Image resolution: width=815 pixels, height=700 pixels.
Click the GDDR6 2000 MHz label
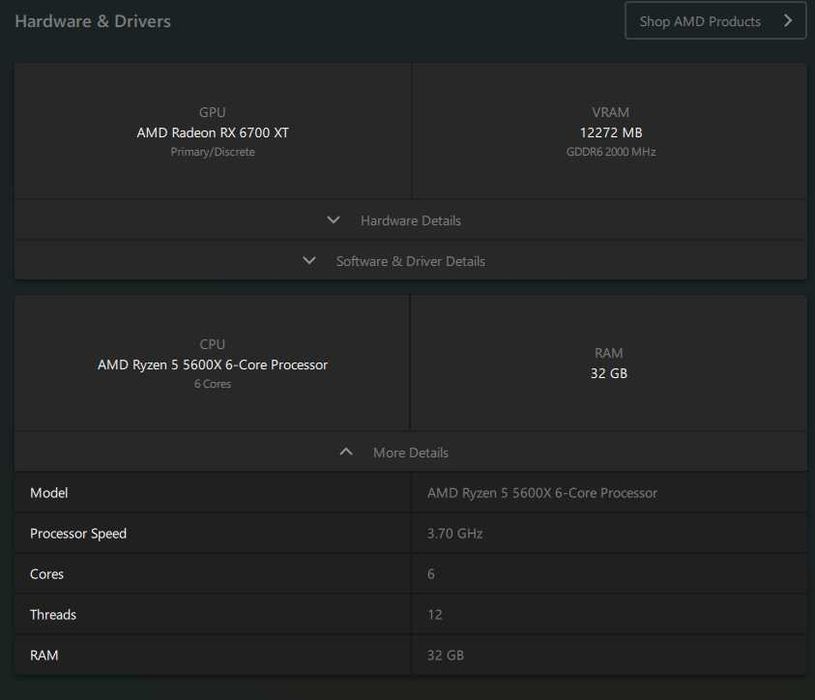point(610,152)
